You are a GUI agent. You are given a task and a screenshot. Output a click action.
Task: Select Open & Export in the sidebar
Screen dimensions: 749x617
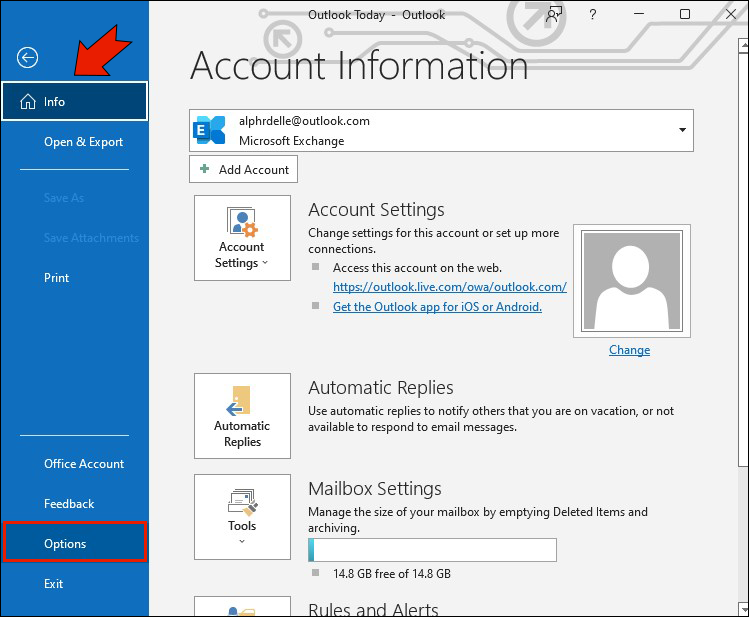pyautogui.click(x=83, y=142)
